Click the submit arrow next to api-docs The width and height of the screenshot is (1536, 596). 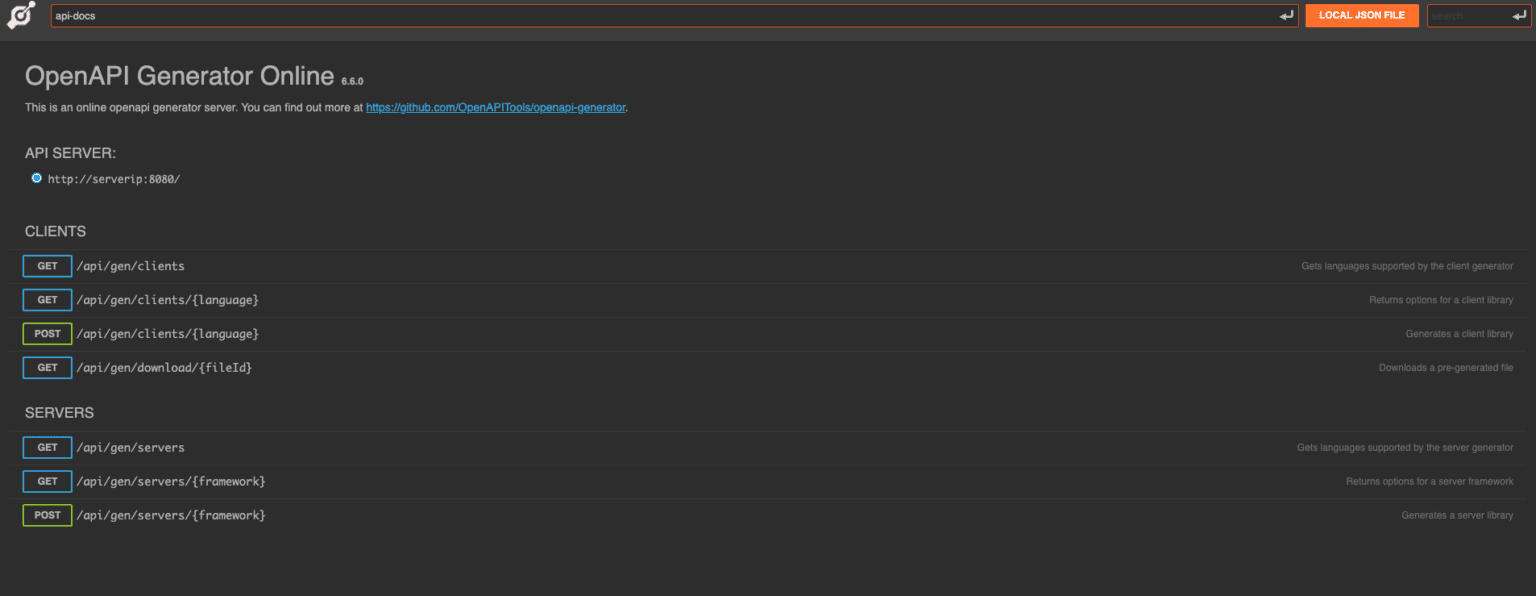1287,15
